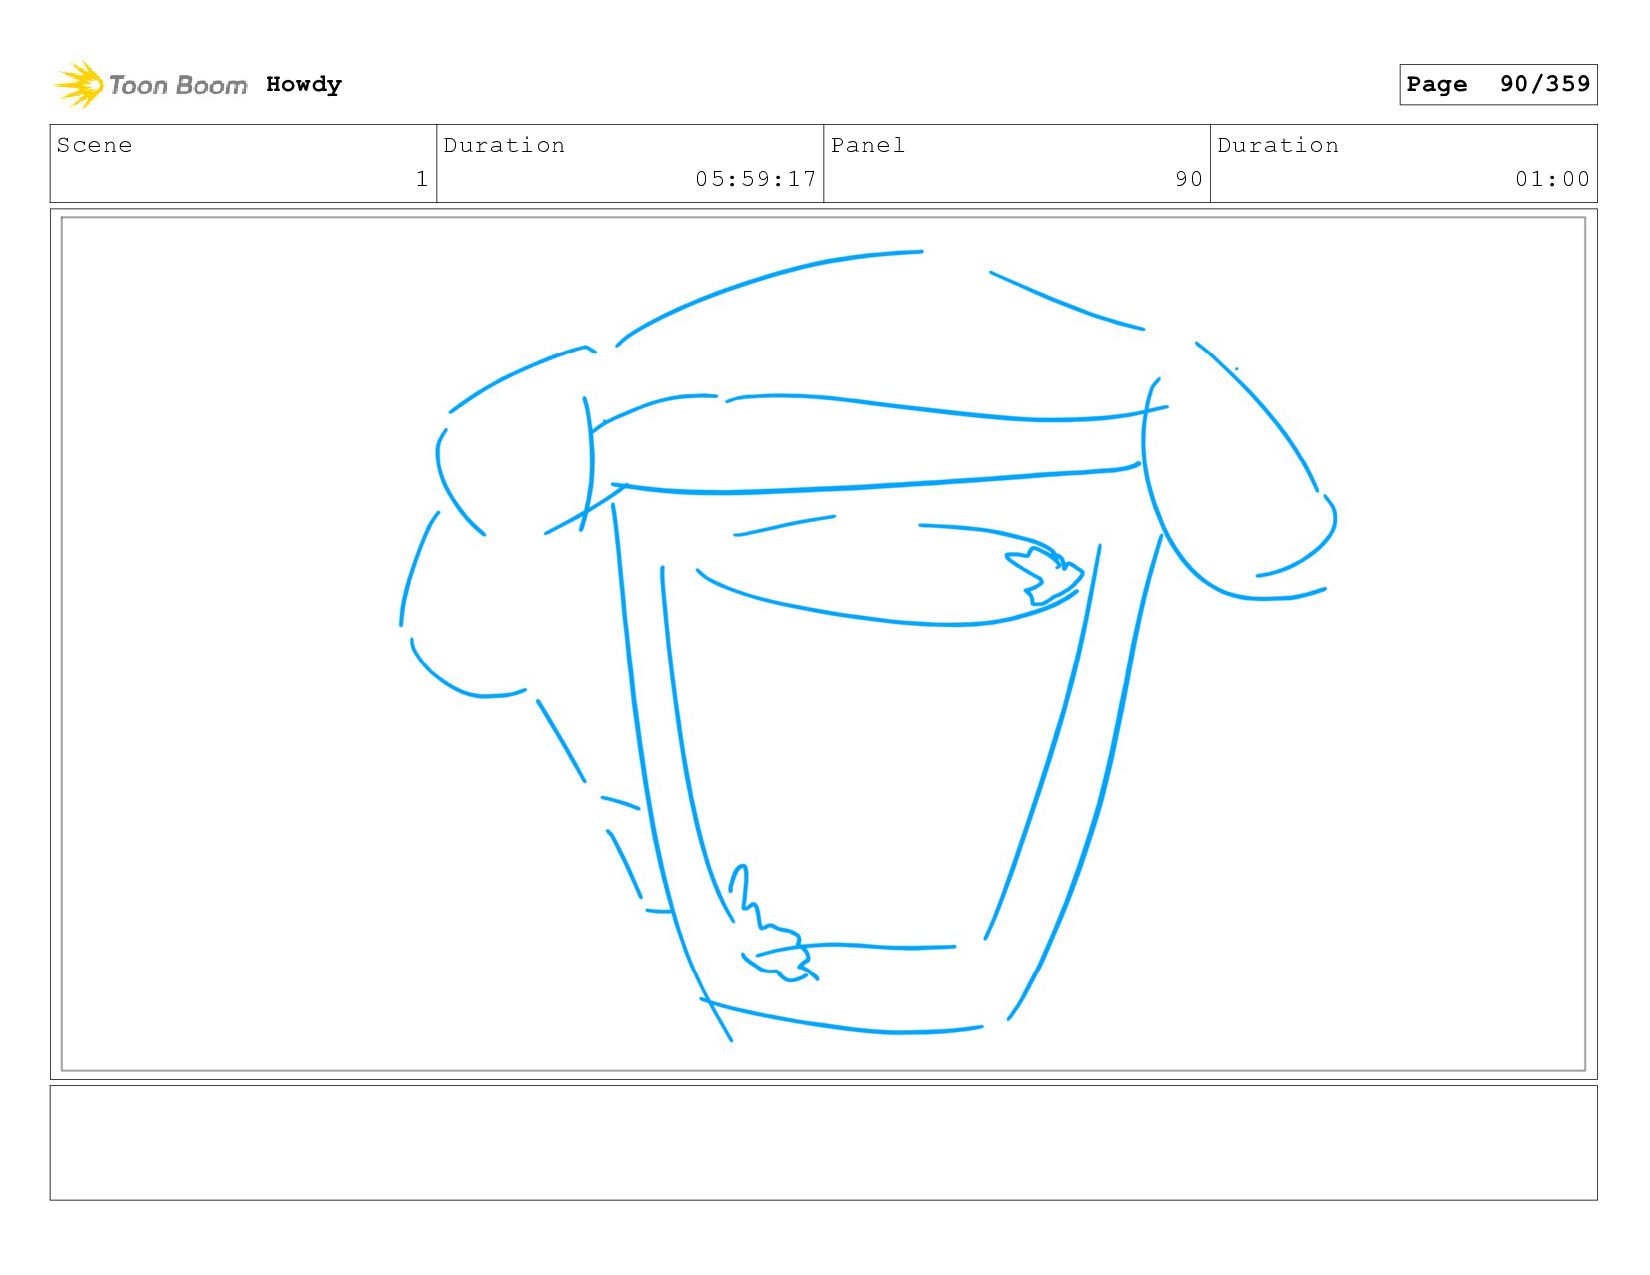Select the 'Howdy' project title text
Image resolution: width=1650 pixels, height=1275 pixels.
(304, 85)
